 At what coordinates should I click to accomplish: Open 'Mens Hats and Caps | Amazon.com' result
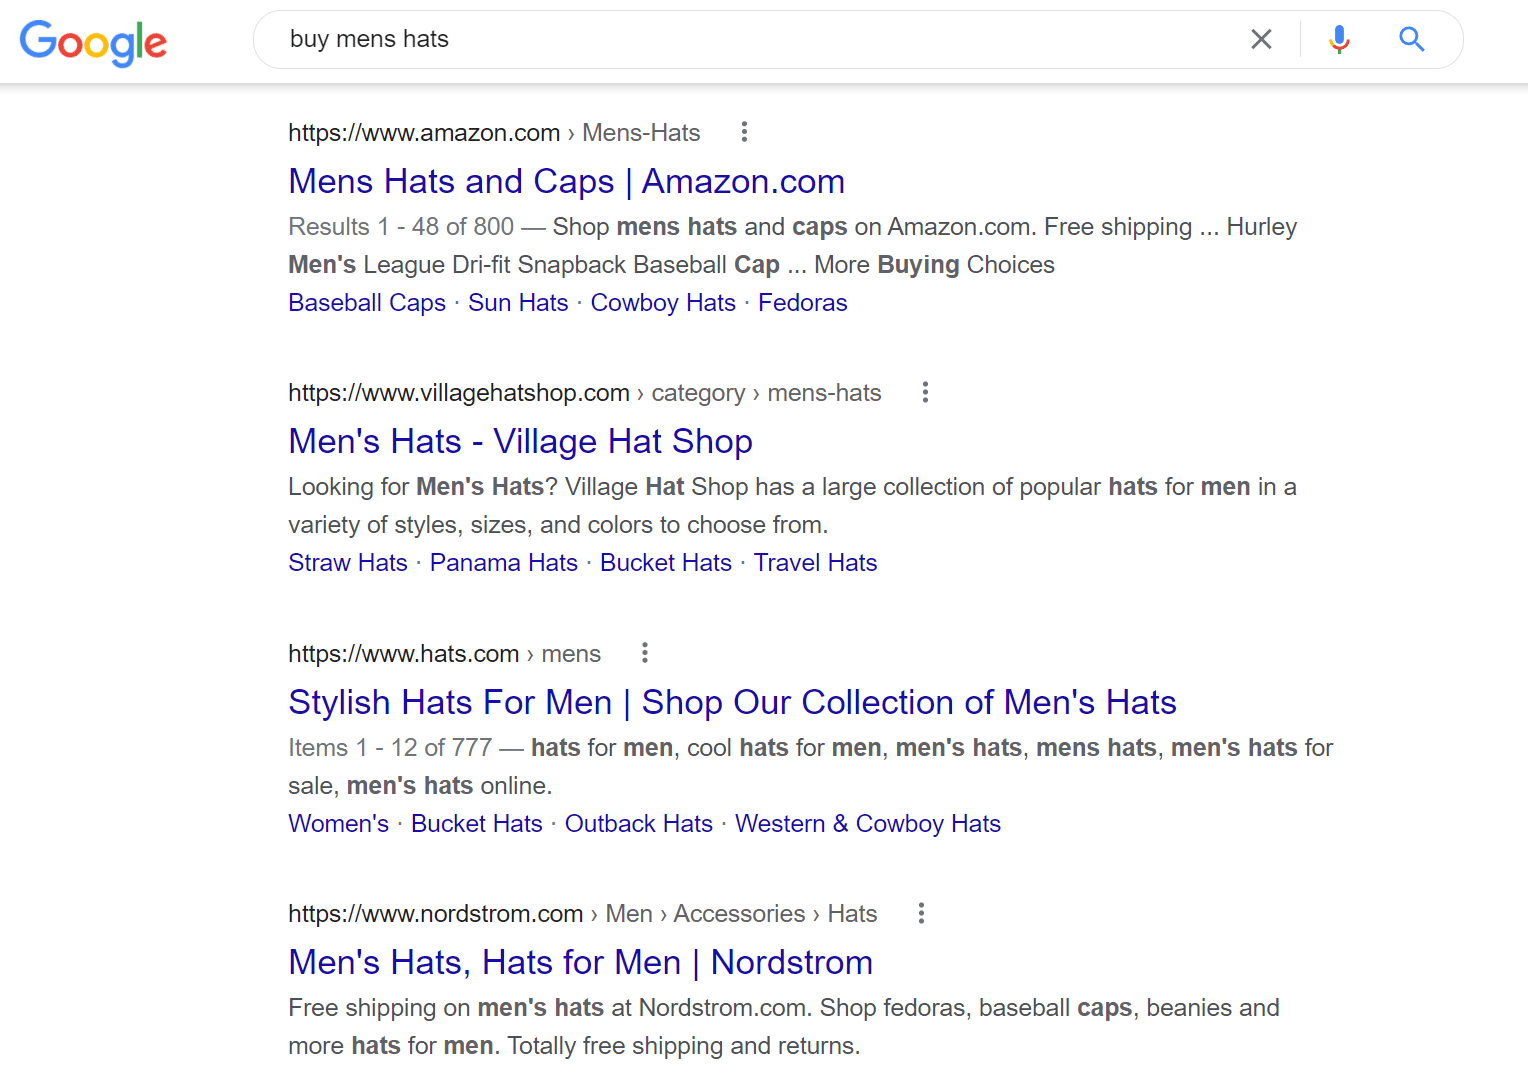[566, 181]
